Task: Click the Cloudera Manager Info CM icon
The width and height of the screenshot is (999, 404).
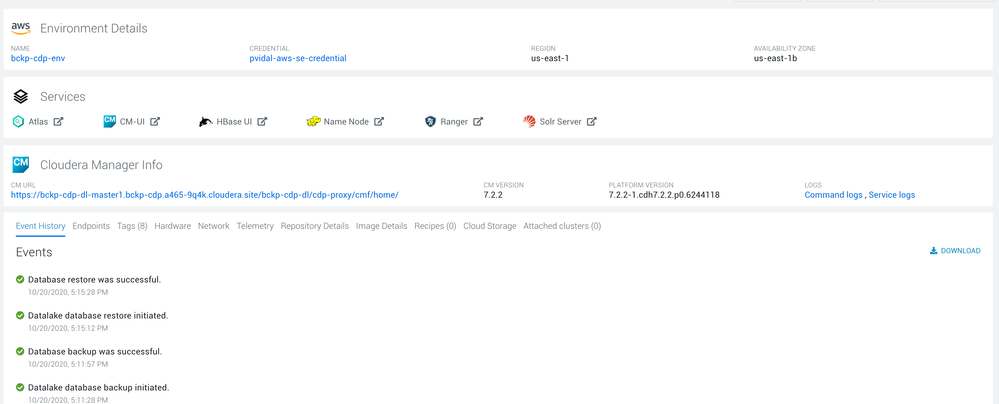Action: tap(21, 164)
